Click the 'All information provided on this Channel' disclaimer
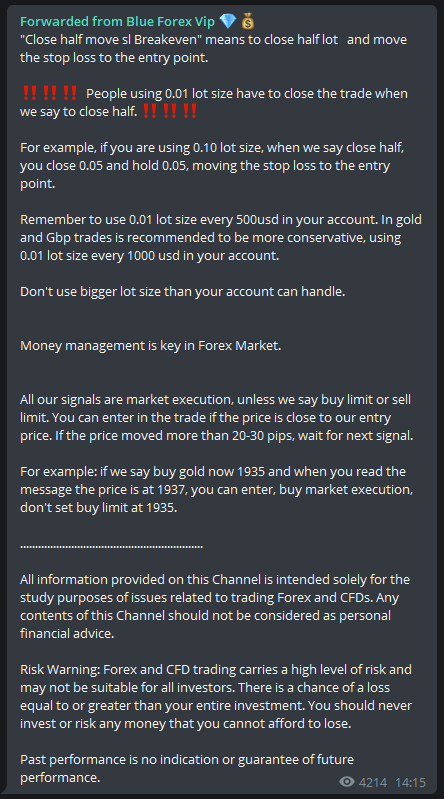444x799 pixels. [215, 607]
